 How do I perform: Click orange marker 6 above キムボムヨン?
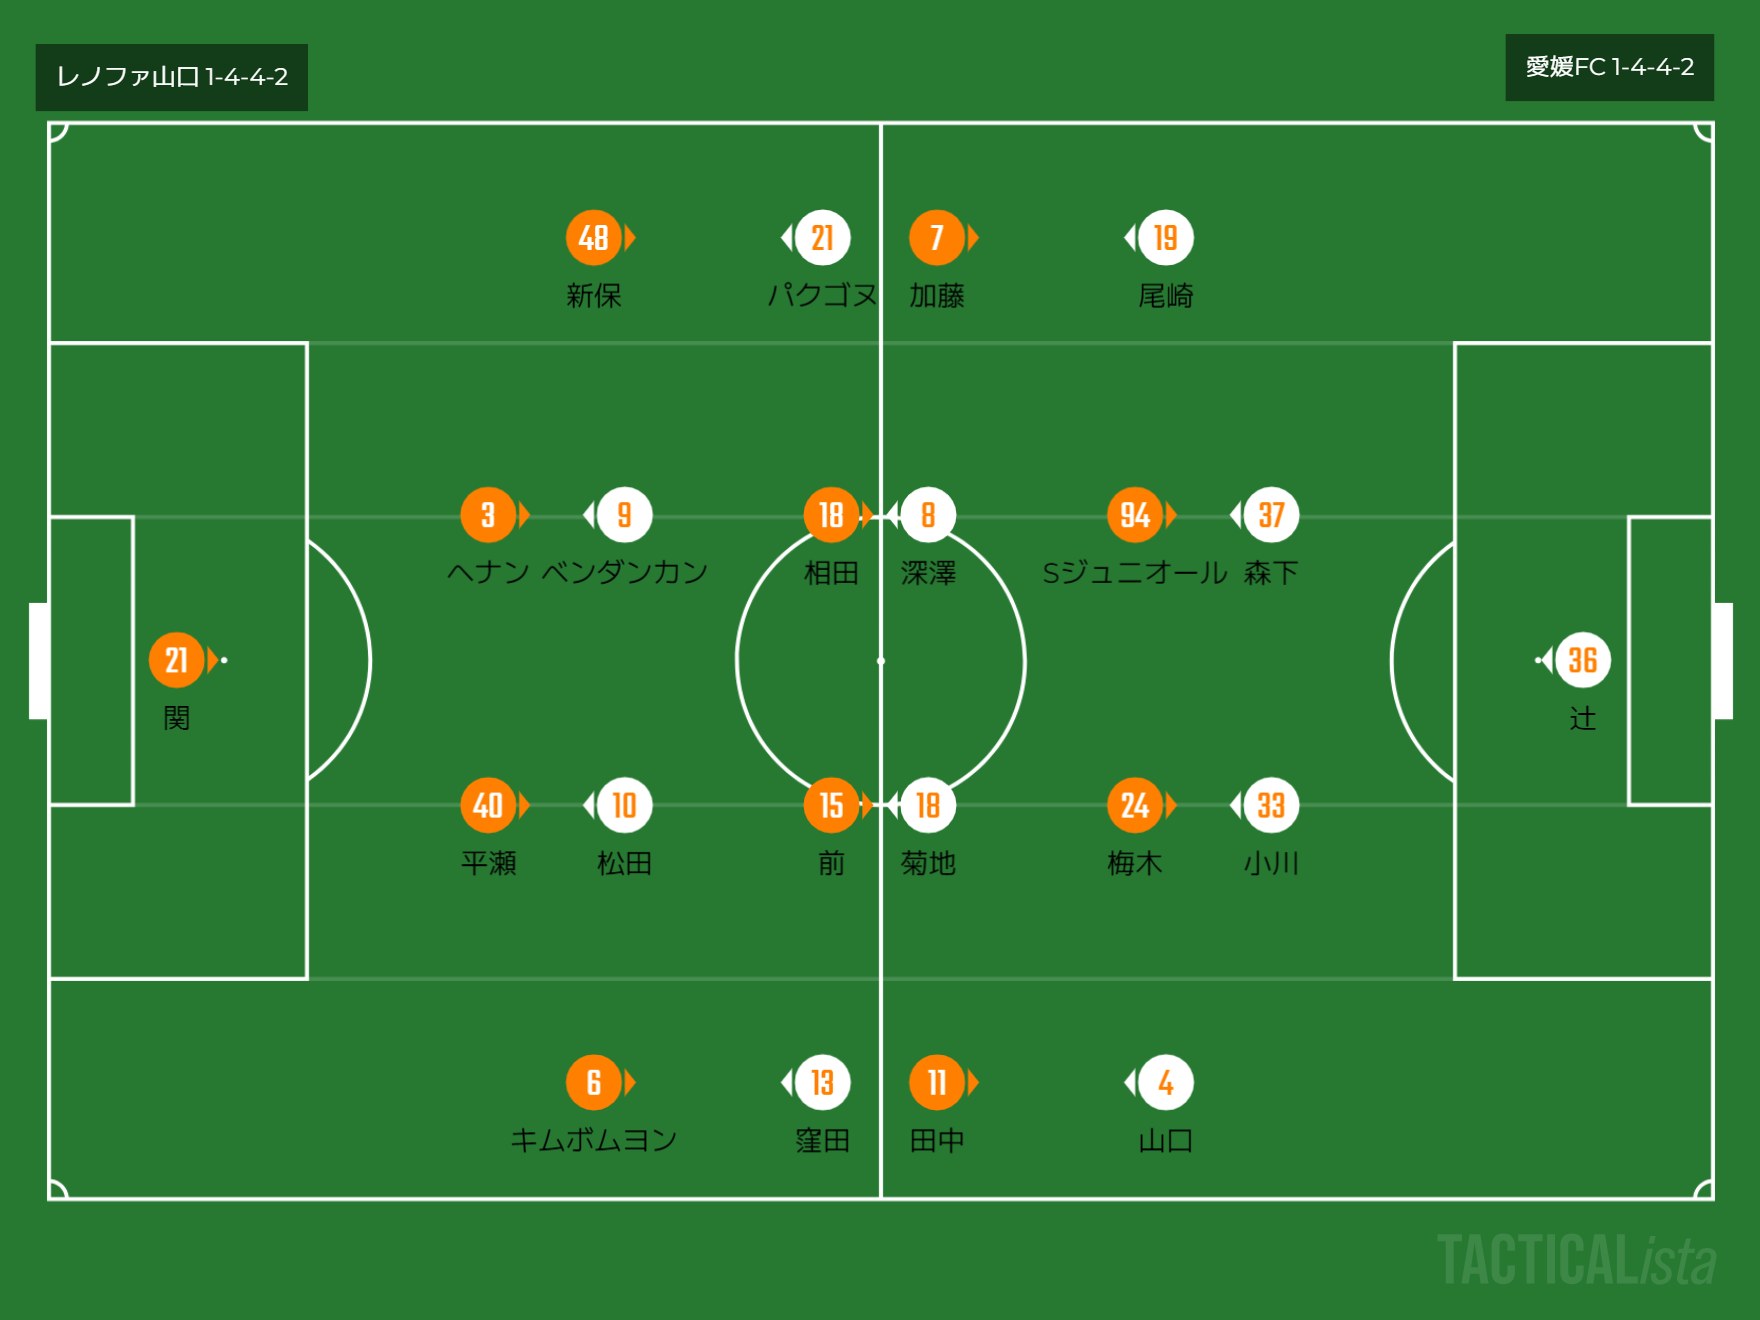(593, 1082)
